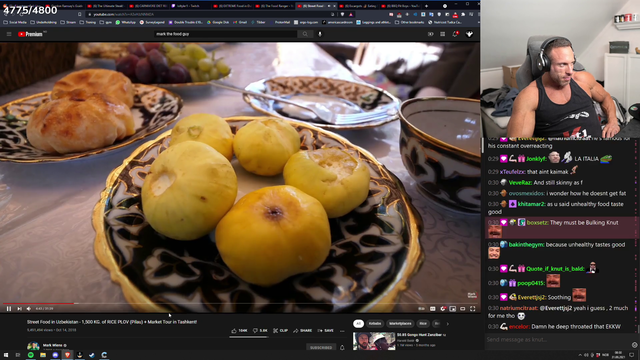This screenshot has width=640, height=360.
Task: Open Steam from the taskbar
Action: pyautogui.click(x=92, y=355)
